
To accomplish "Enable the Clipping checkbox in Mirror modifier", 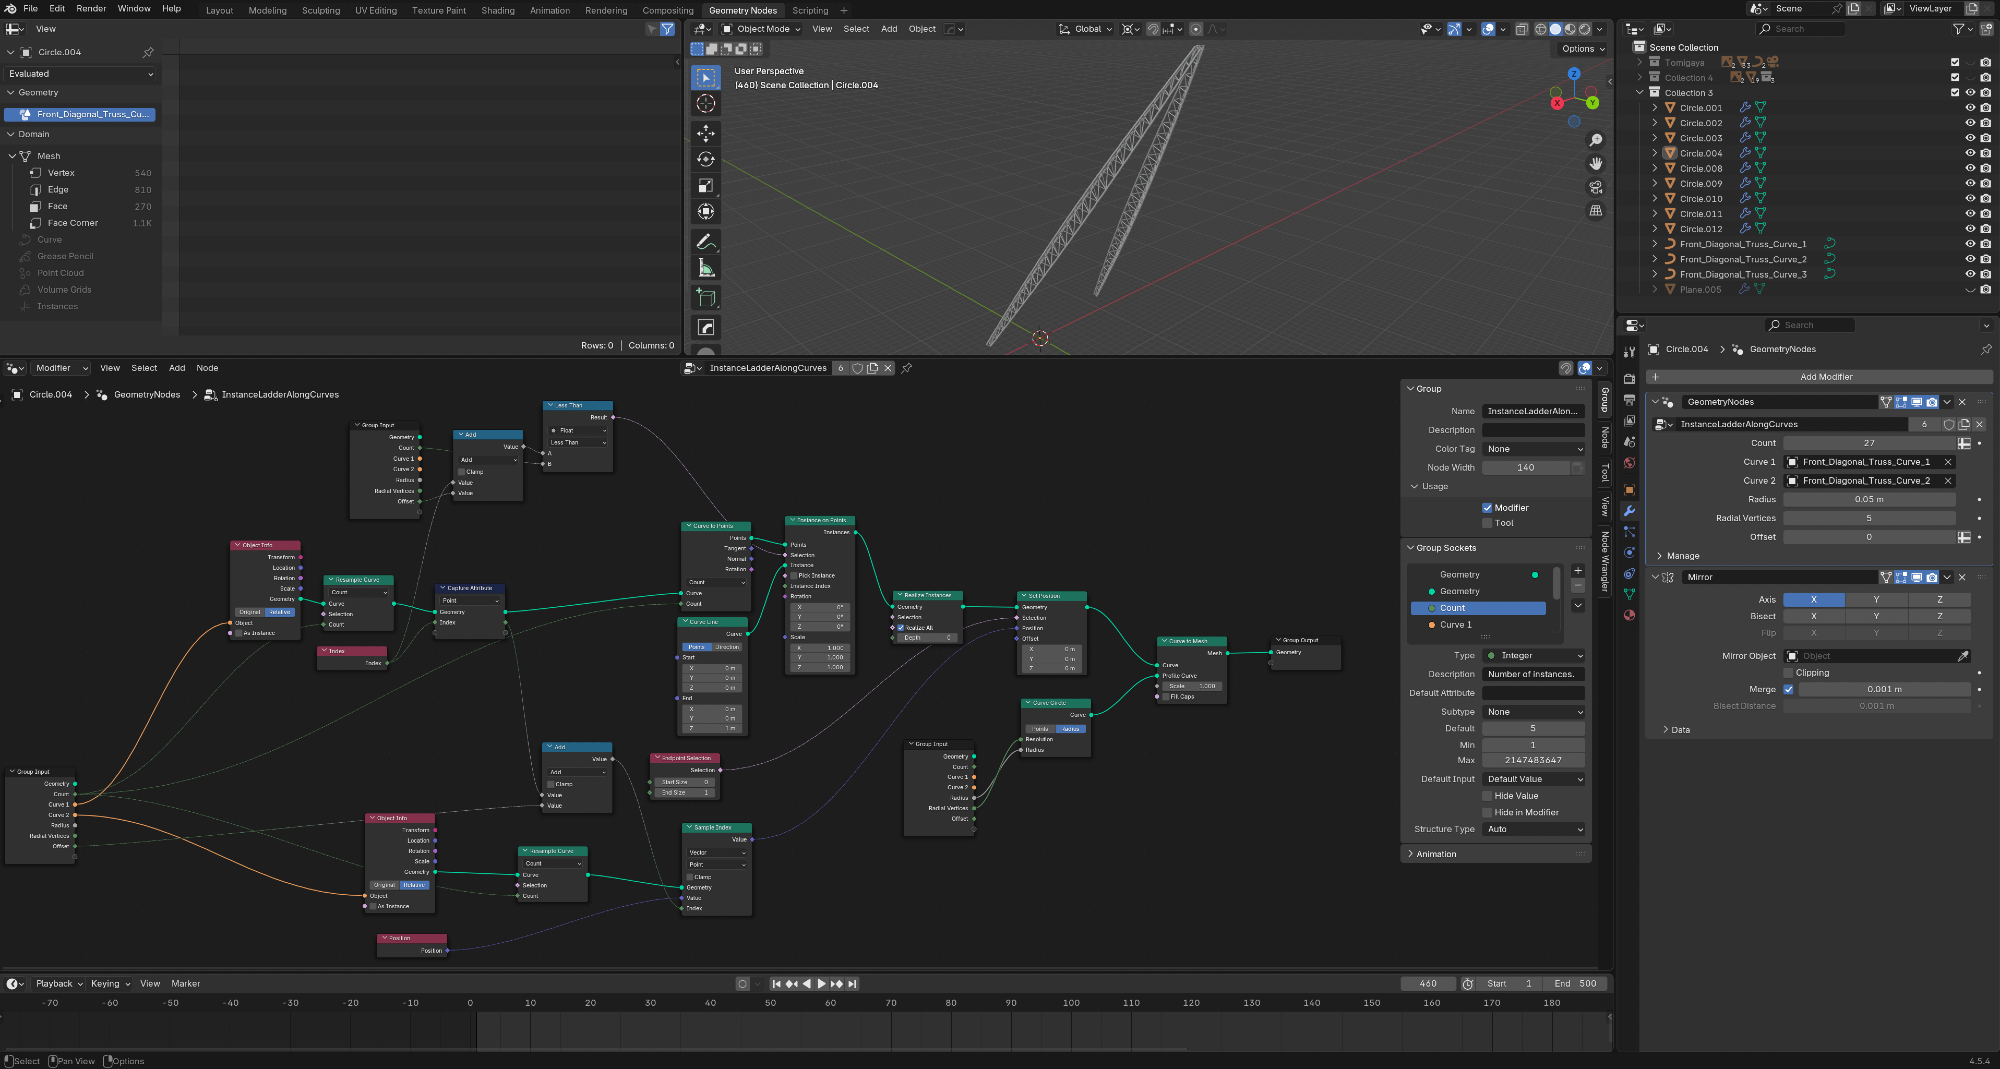I will pyautogui.click(x=1788, y=673).
